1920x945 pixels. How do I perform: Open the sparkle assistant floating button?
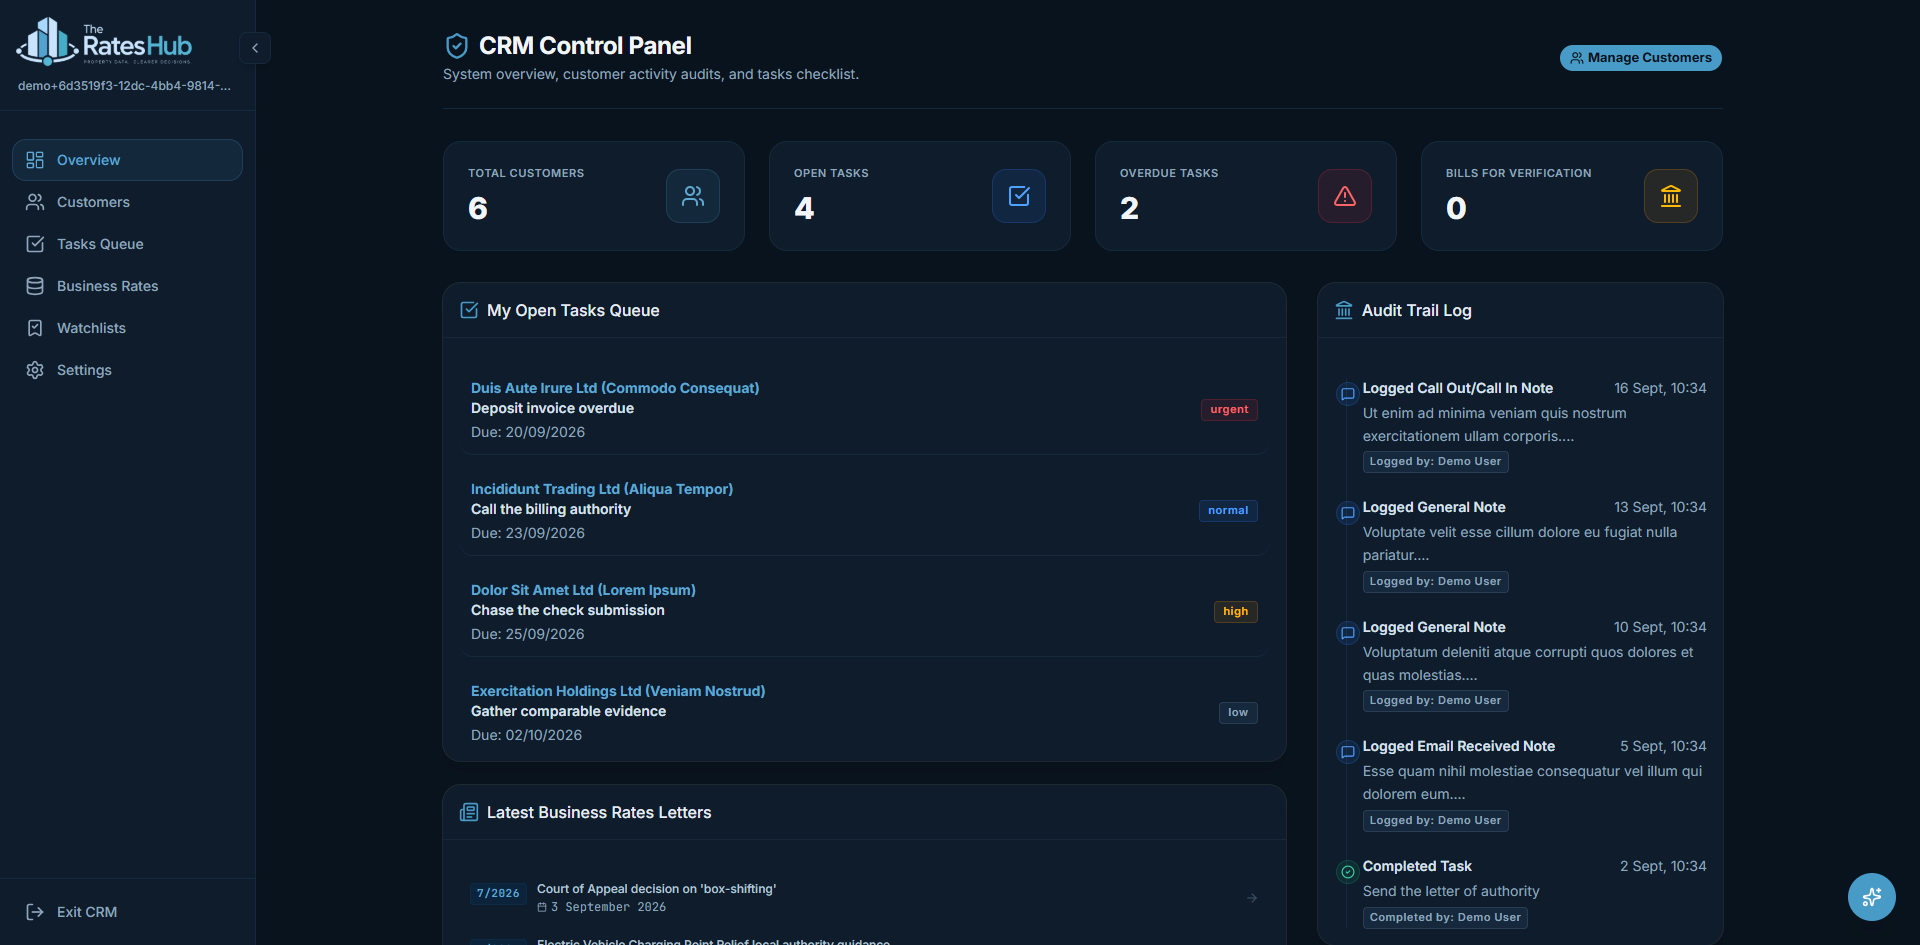(x=1871, y=897)
